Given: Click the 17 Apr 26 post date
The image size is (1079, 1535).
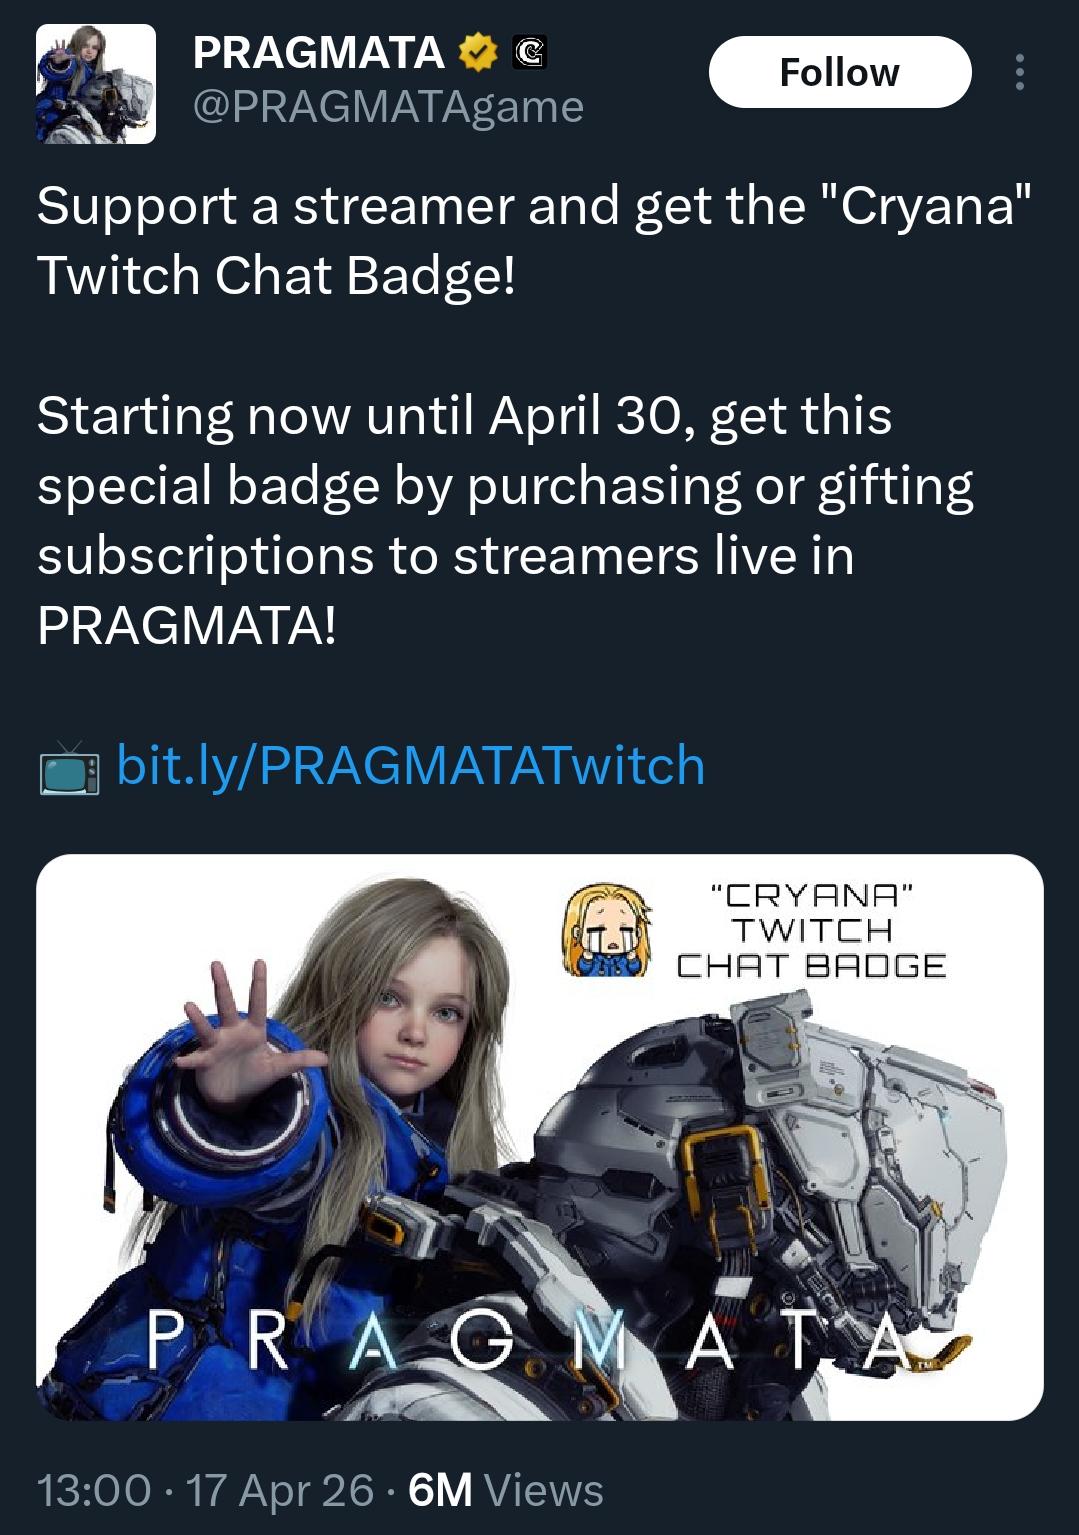Looking at the screenshot, I should [x=280, y=1489].
